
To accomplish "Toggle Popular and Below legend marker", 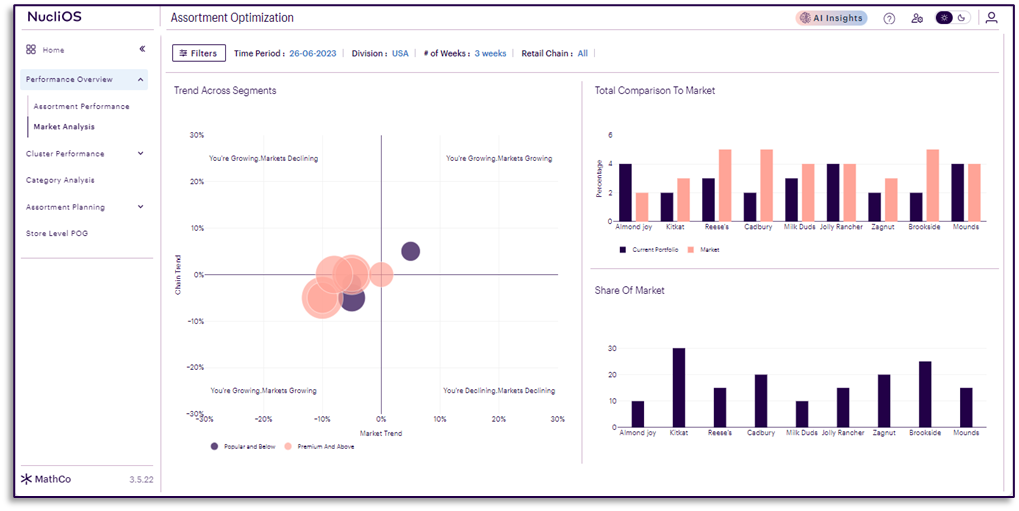I will tap(214, 446).
